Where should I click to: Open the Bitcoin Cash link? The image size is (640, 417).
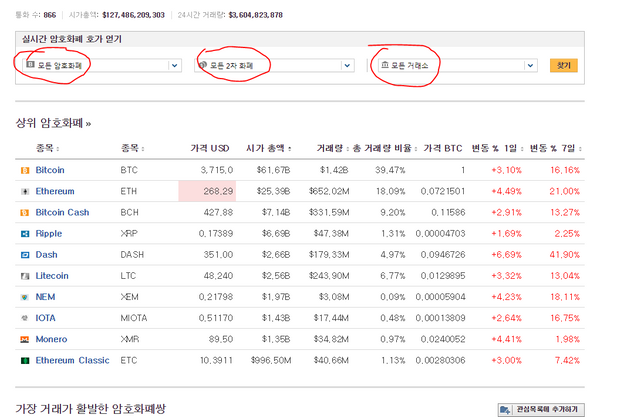tap(62, 213)
